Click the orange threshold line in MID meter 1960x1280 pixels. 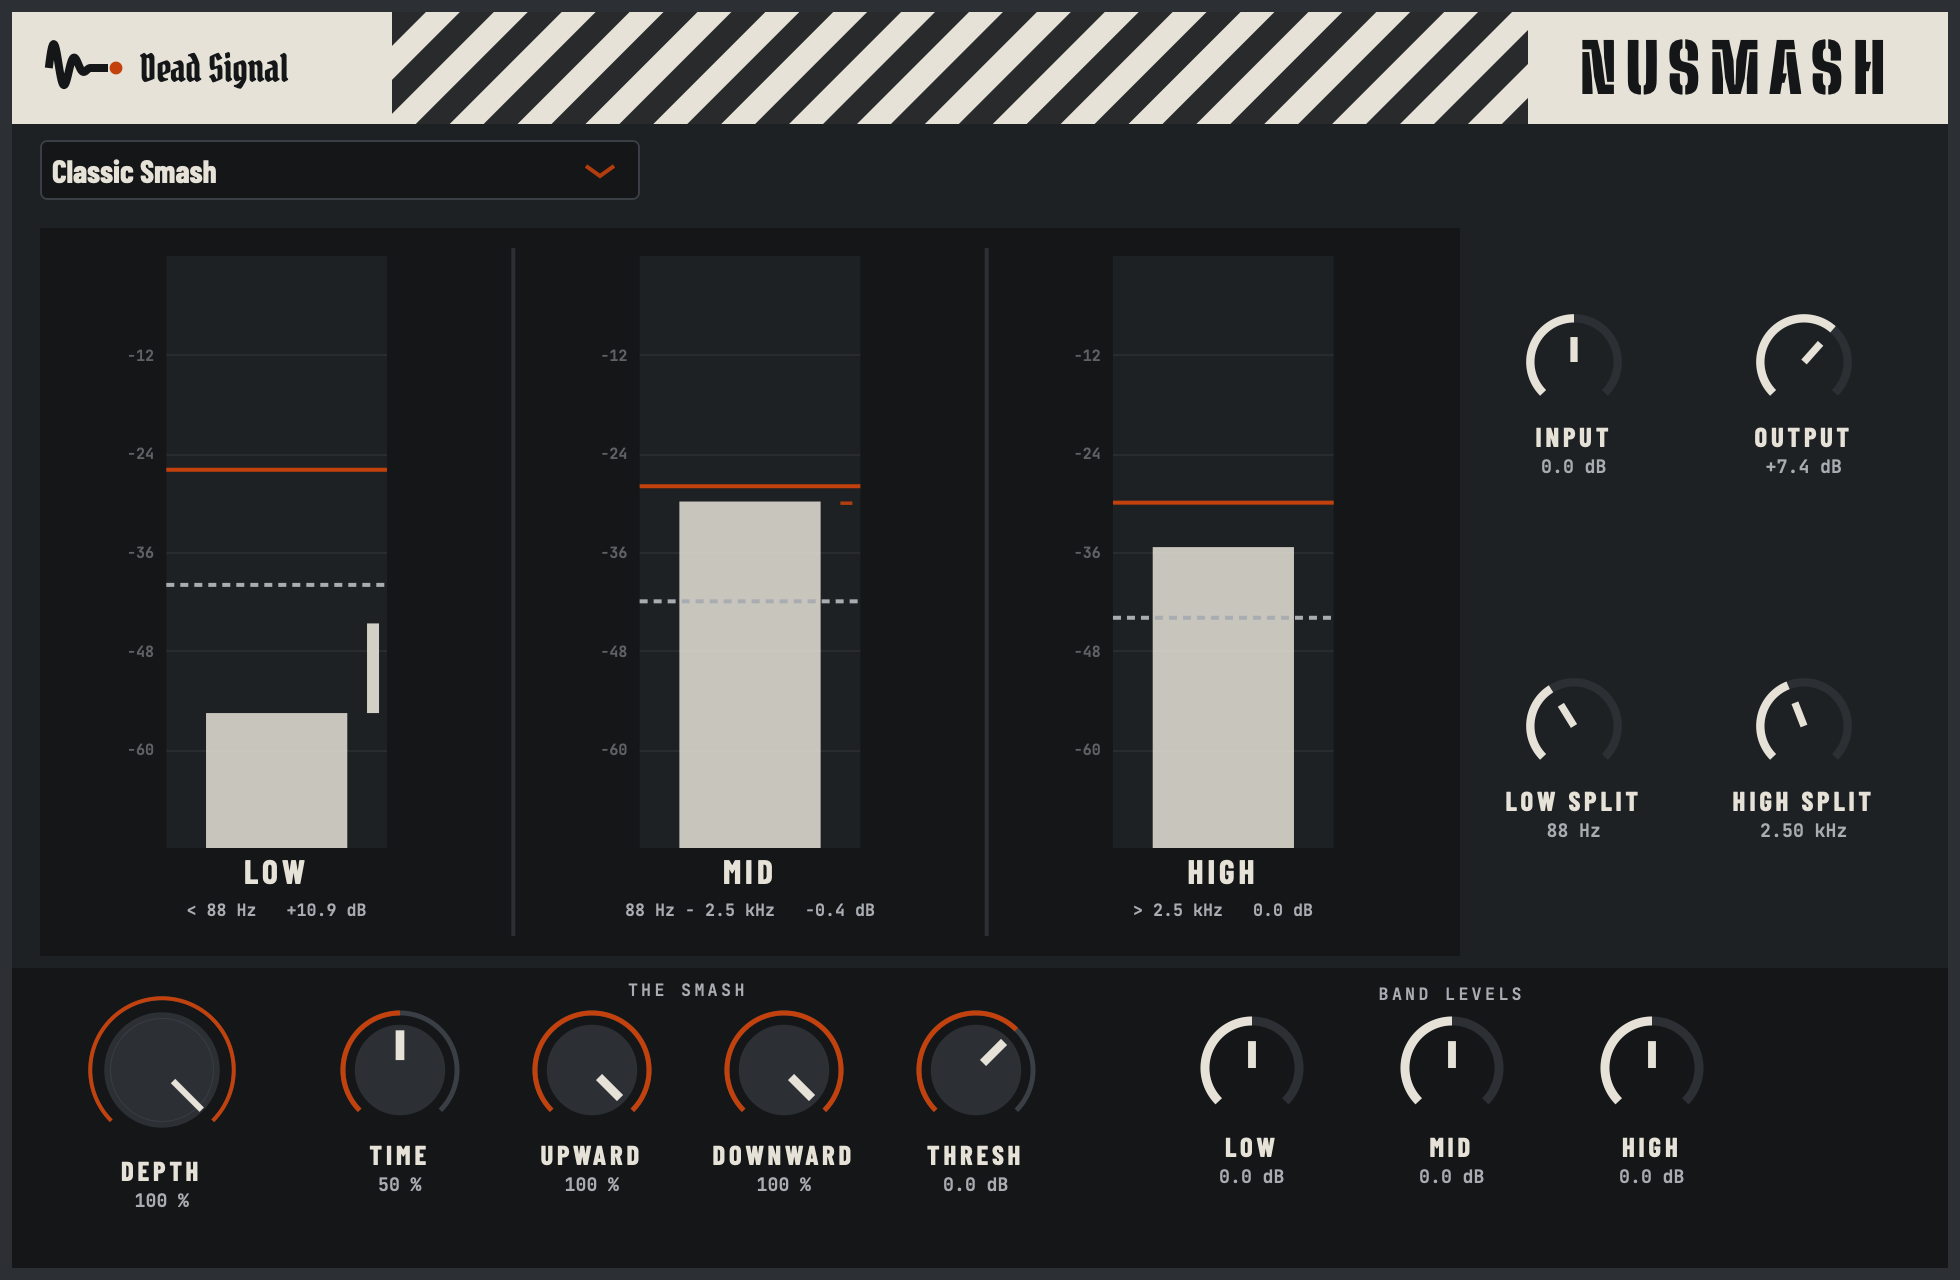pos(749,486)
